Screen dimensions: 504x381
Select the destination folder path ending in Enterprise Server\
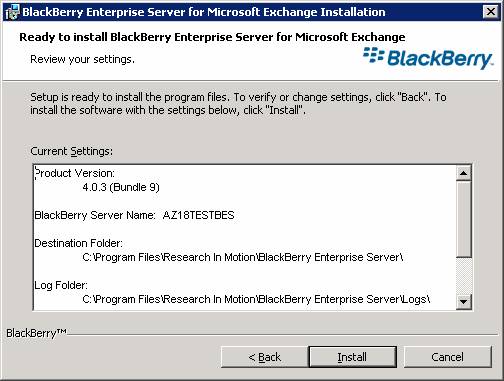pos(243,257)
